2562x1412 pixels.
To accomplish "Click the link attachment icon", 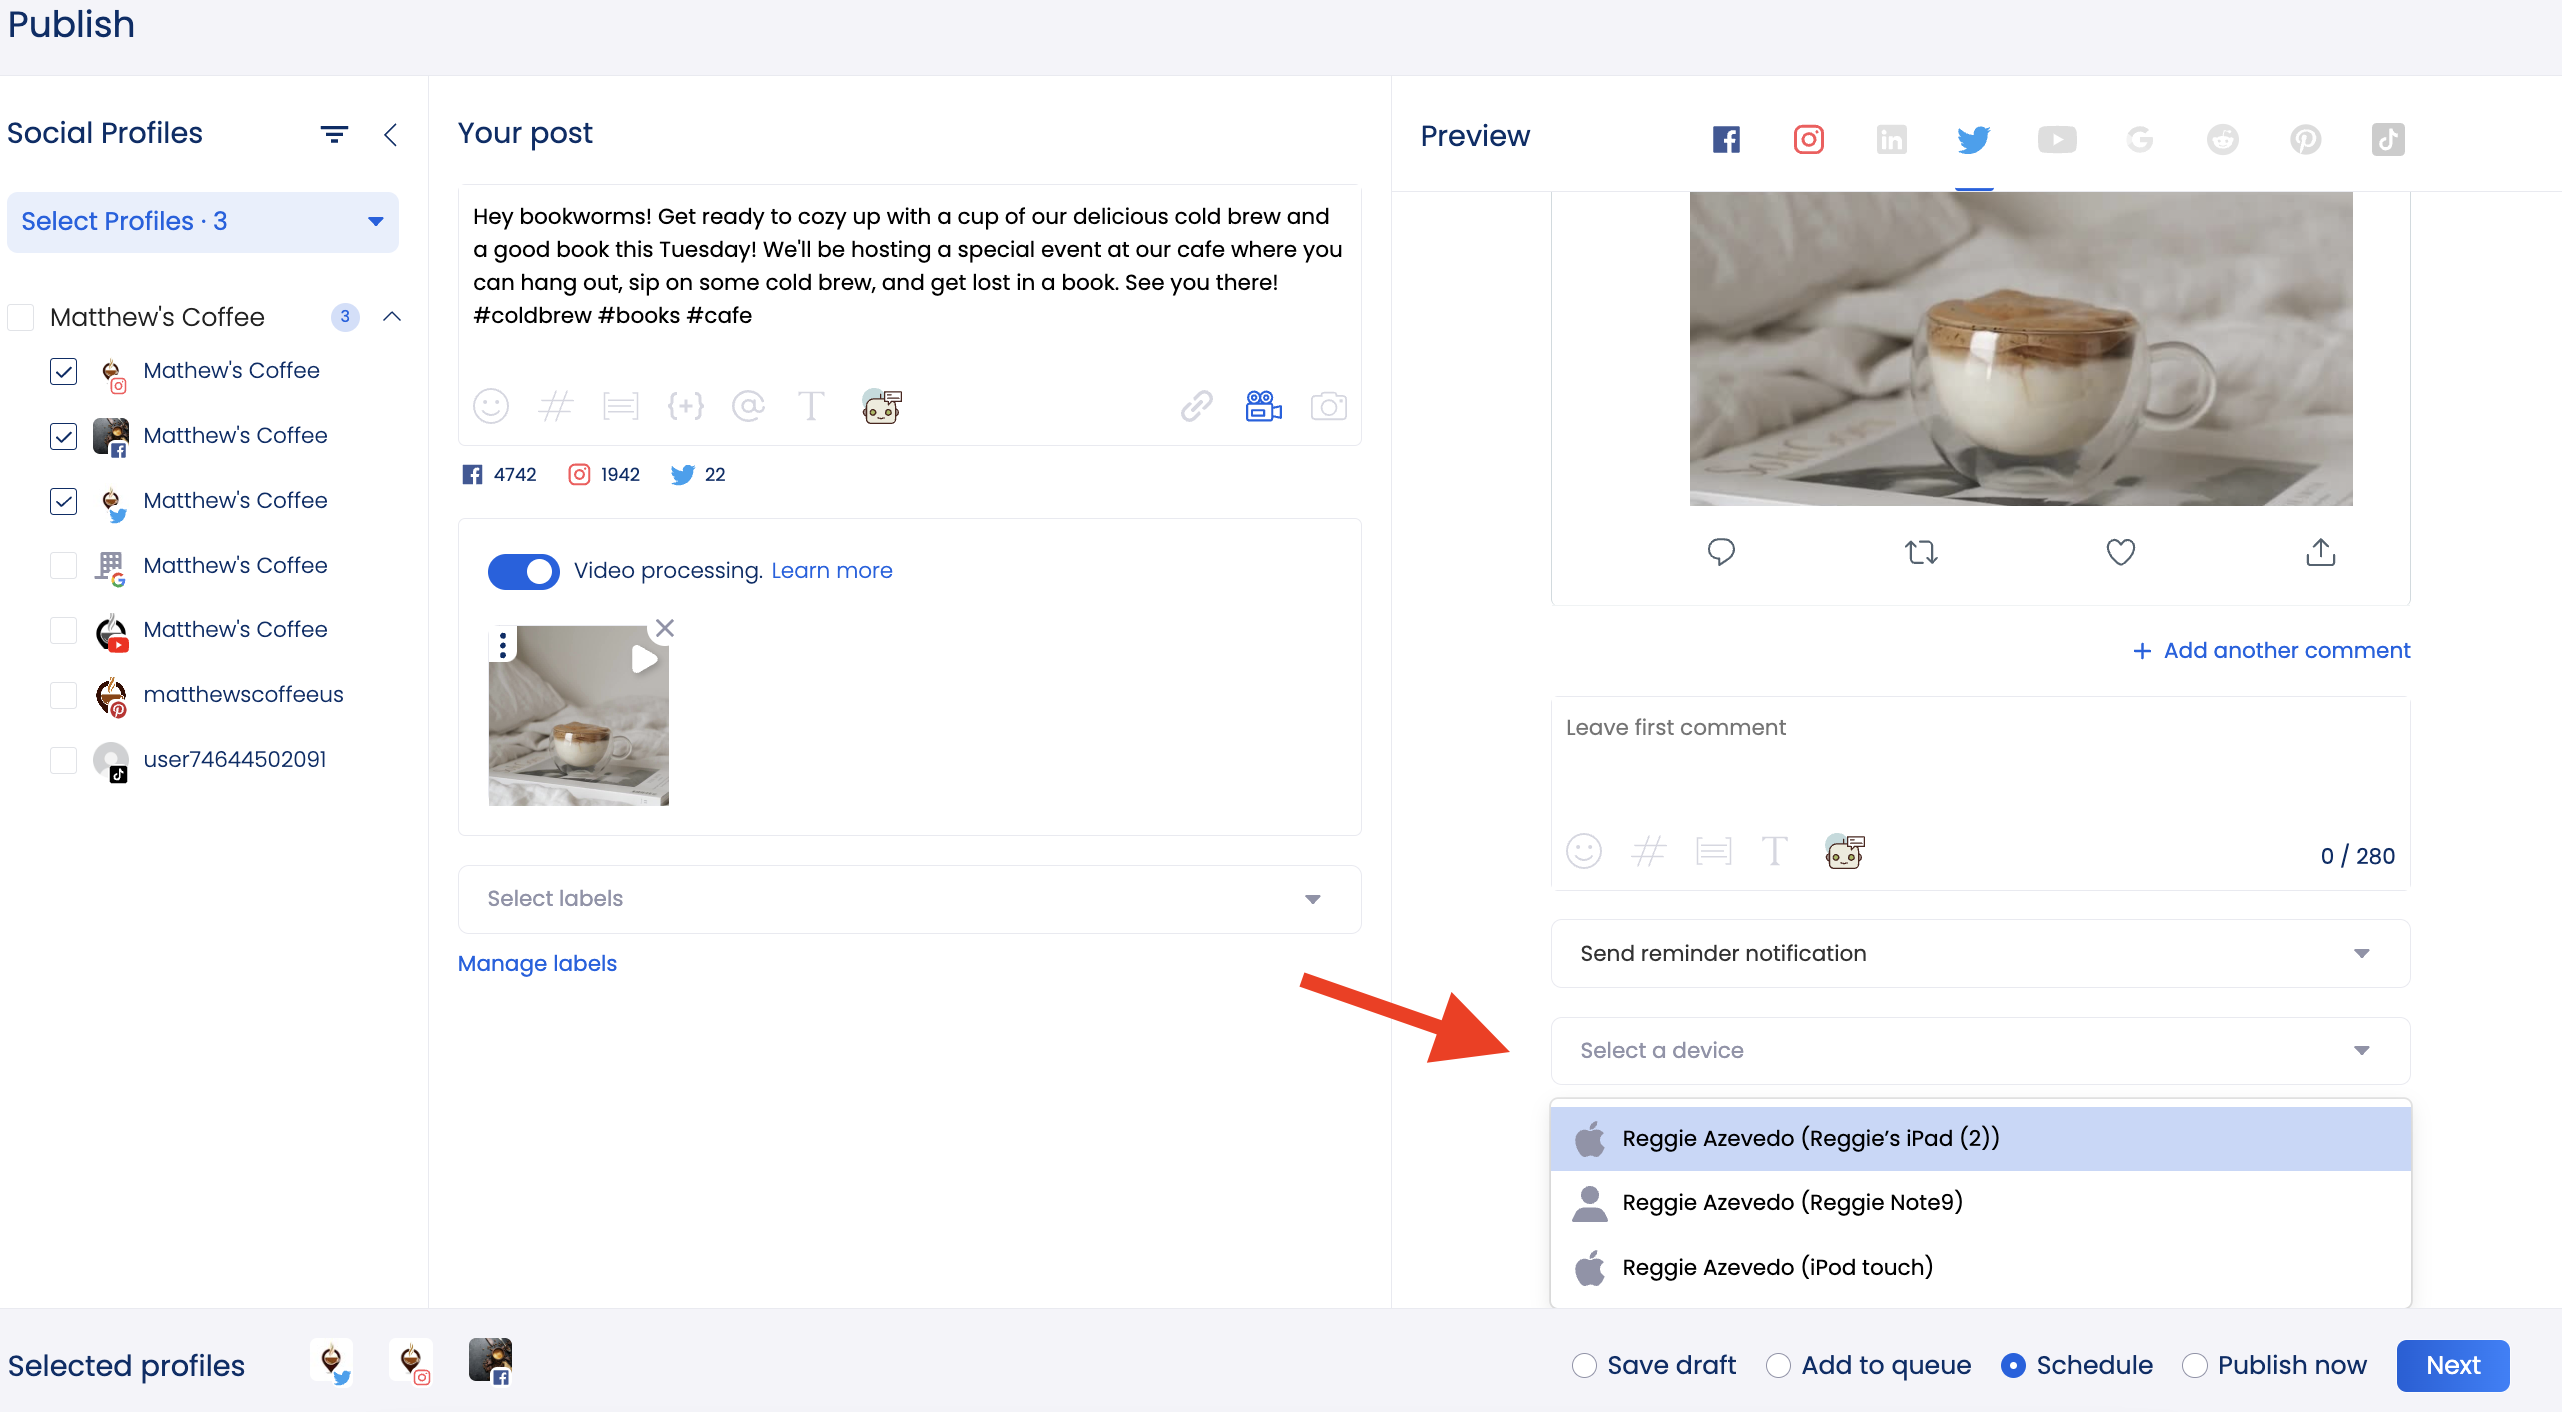I will pyautogui.click(x=1196, y=406).
